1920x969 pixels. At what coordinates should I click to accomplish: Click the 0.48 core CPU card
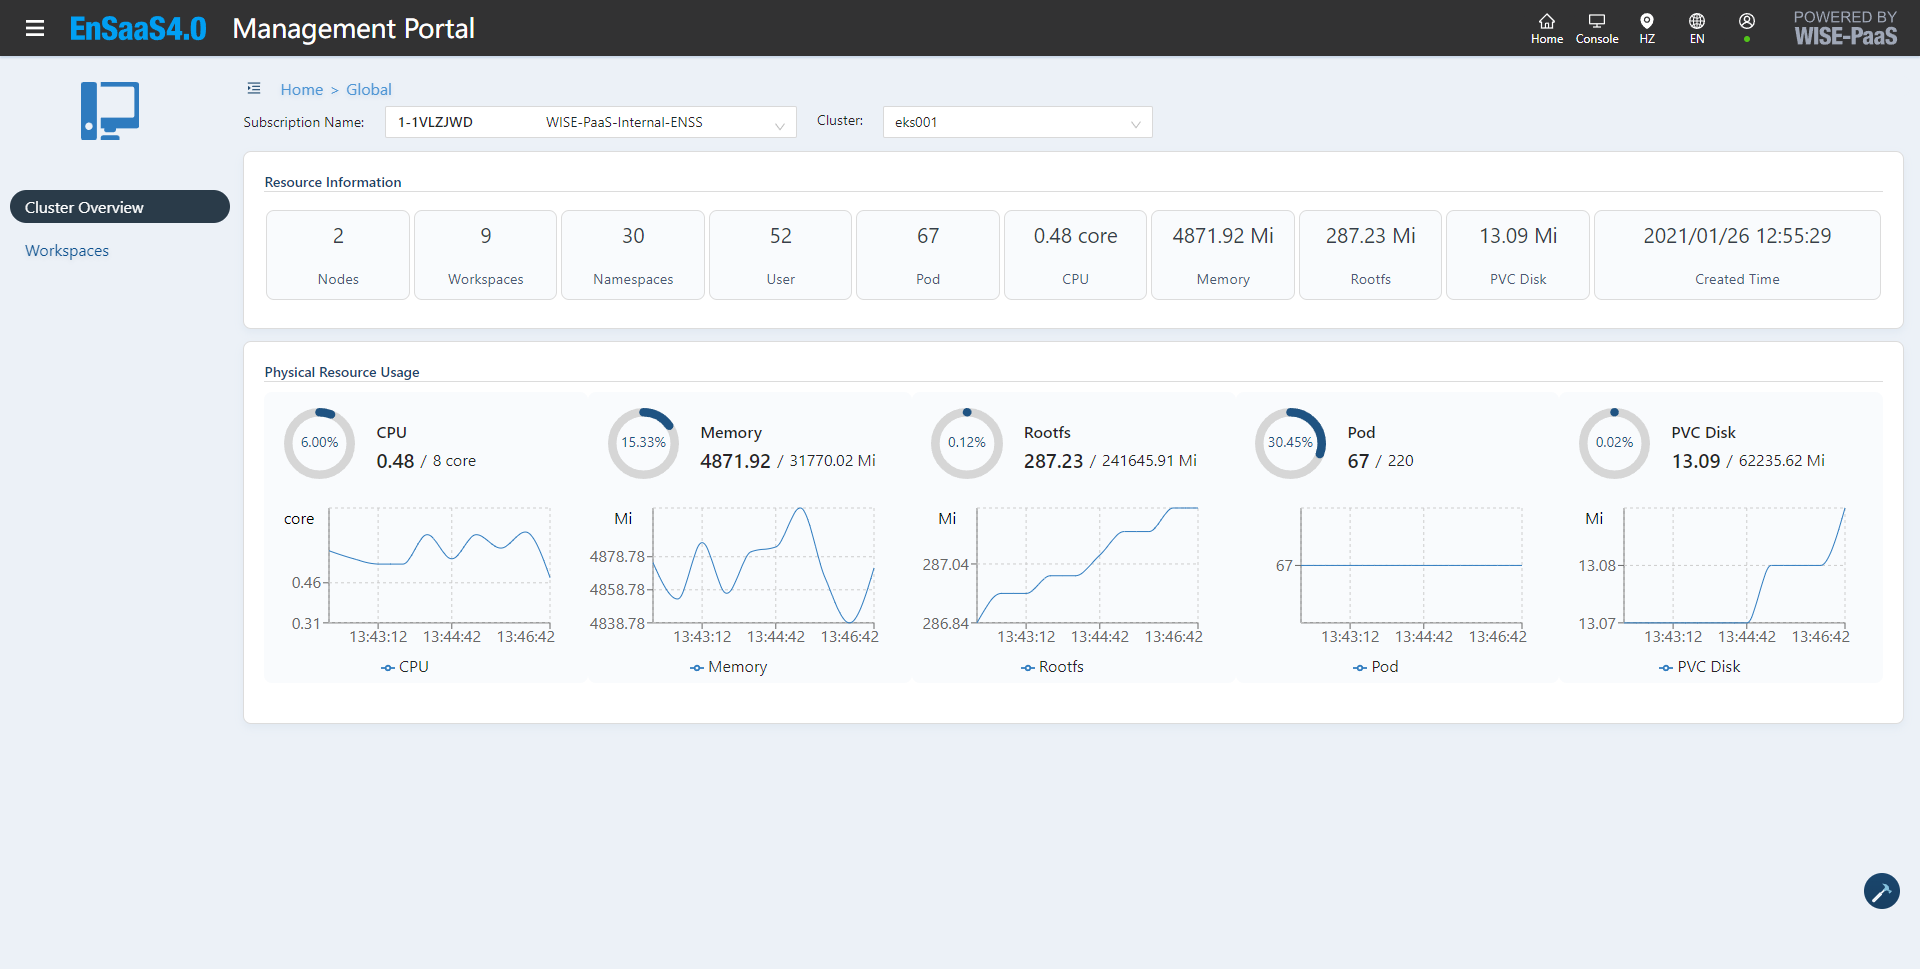(1075, 255)
